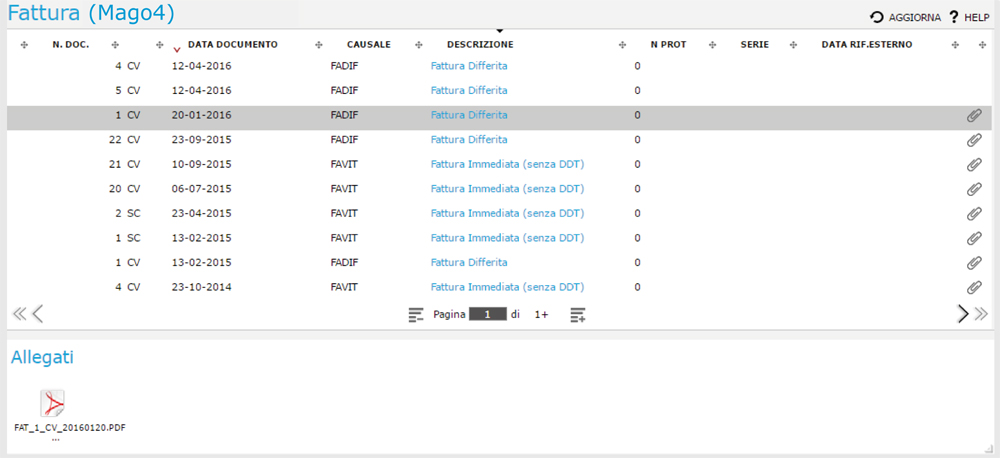
Task: Open FAT_1_CV_20160120.PDF attachment thumbnail
Action: 53,405
